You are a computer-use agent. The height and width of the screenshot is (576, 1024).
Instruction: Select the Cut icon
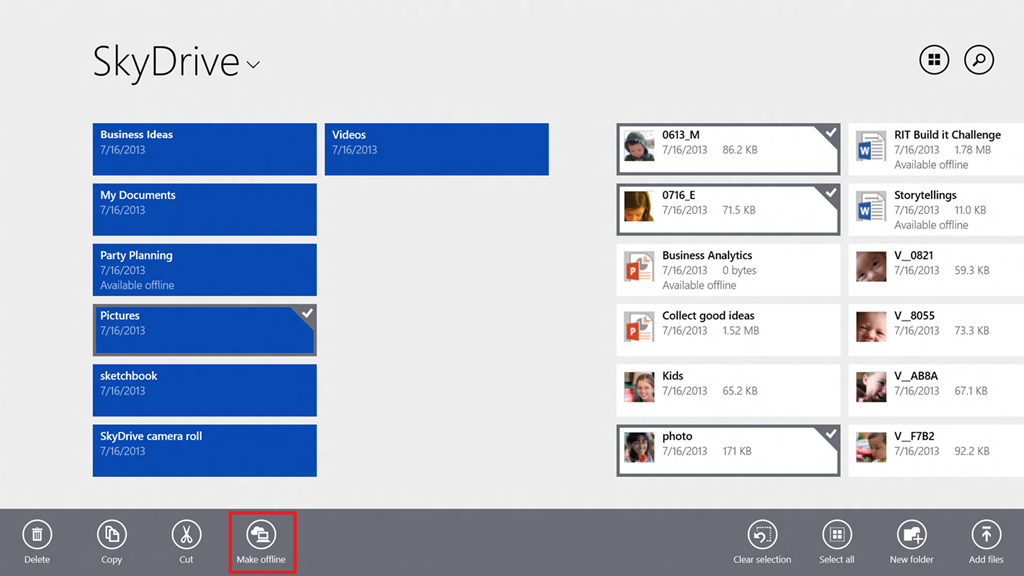(x=185, y=536)
